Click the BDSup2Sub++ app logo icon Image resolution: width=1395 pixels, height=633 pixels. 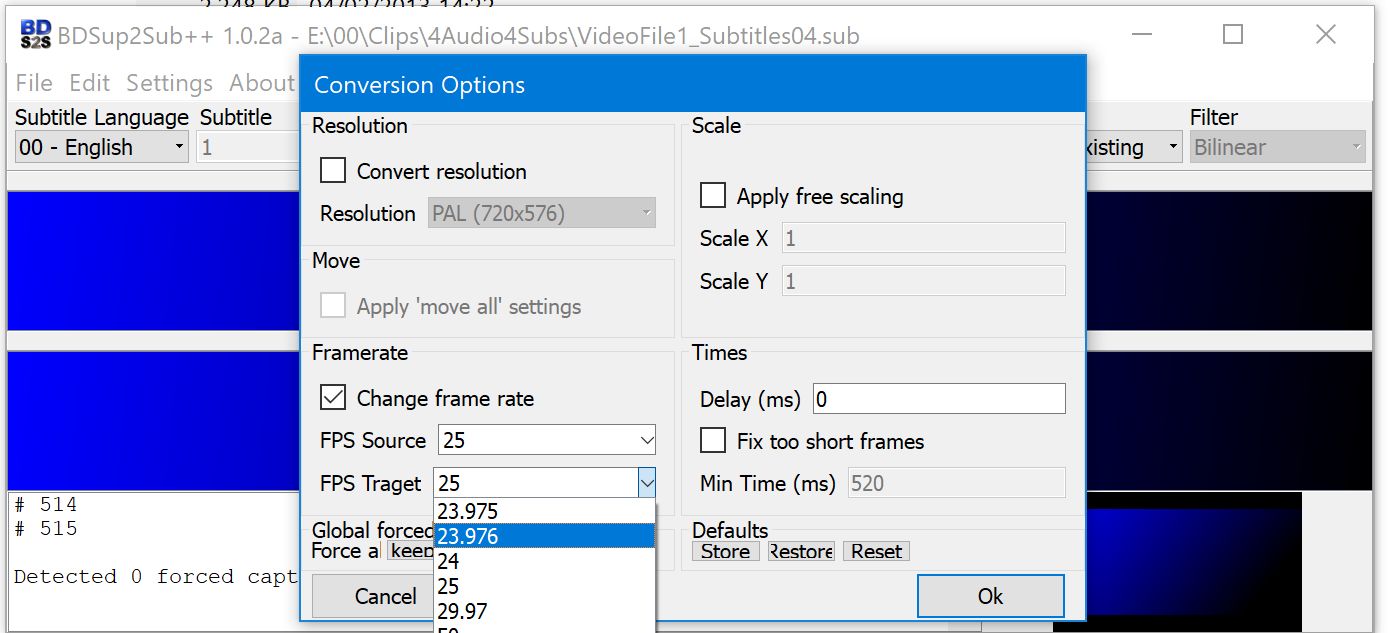pos(37,35)
